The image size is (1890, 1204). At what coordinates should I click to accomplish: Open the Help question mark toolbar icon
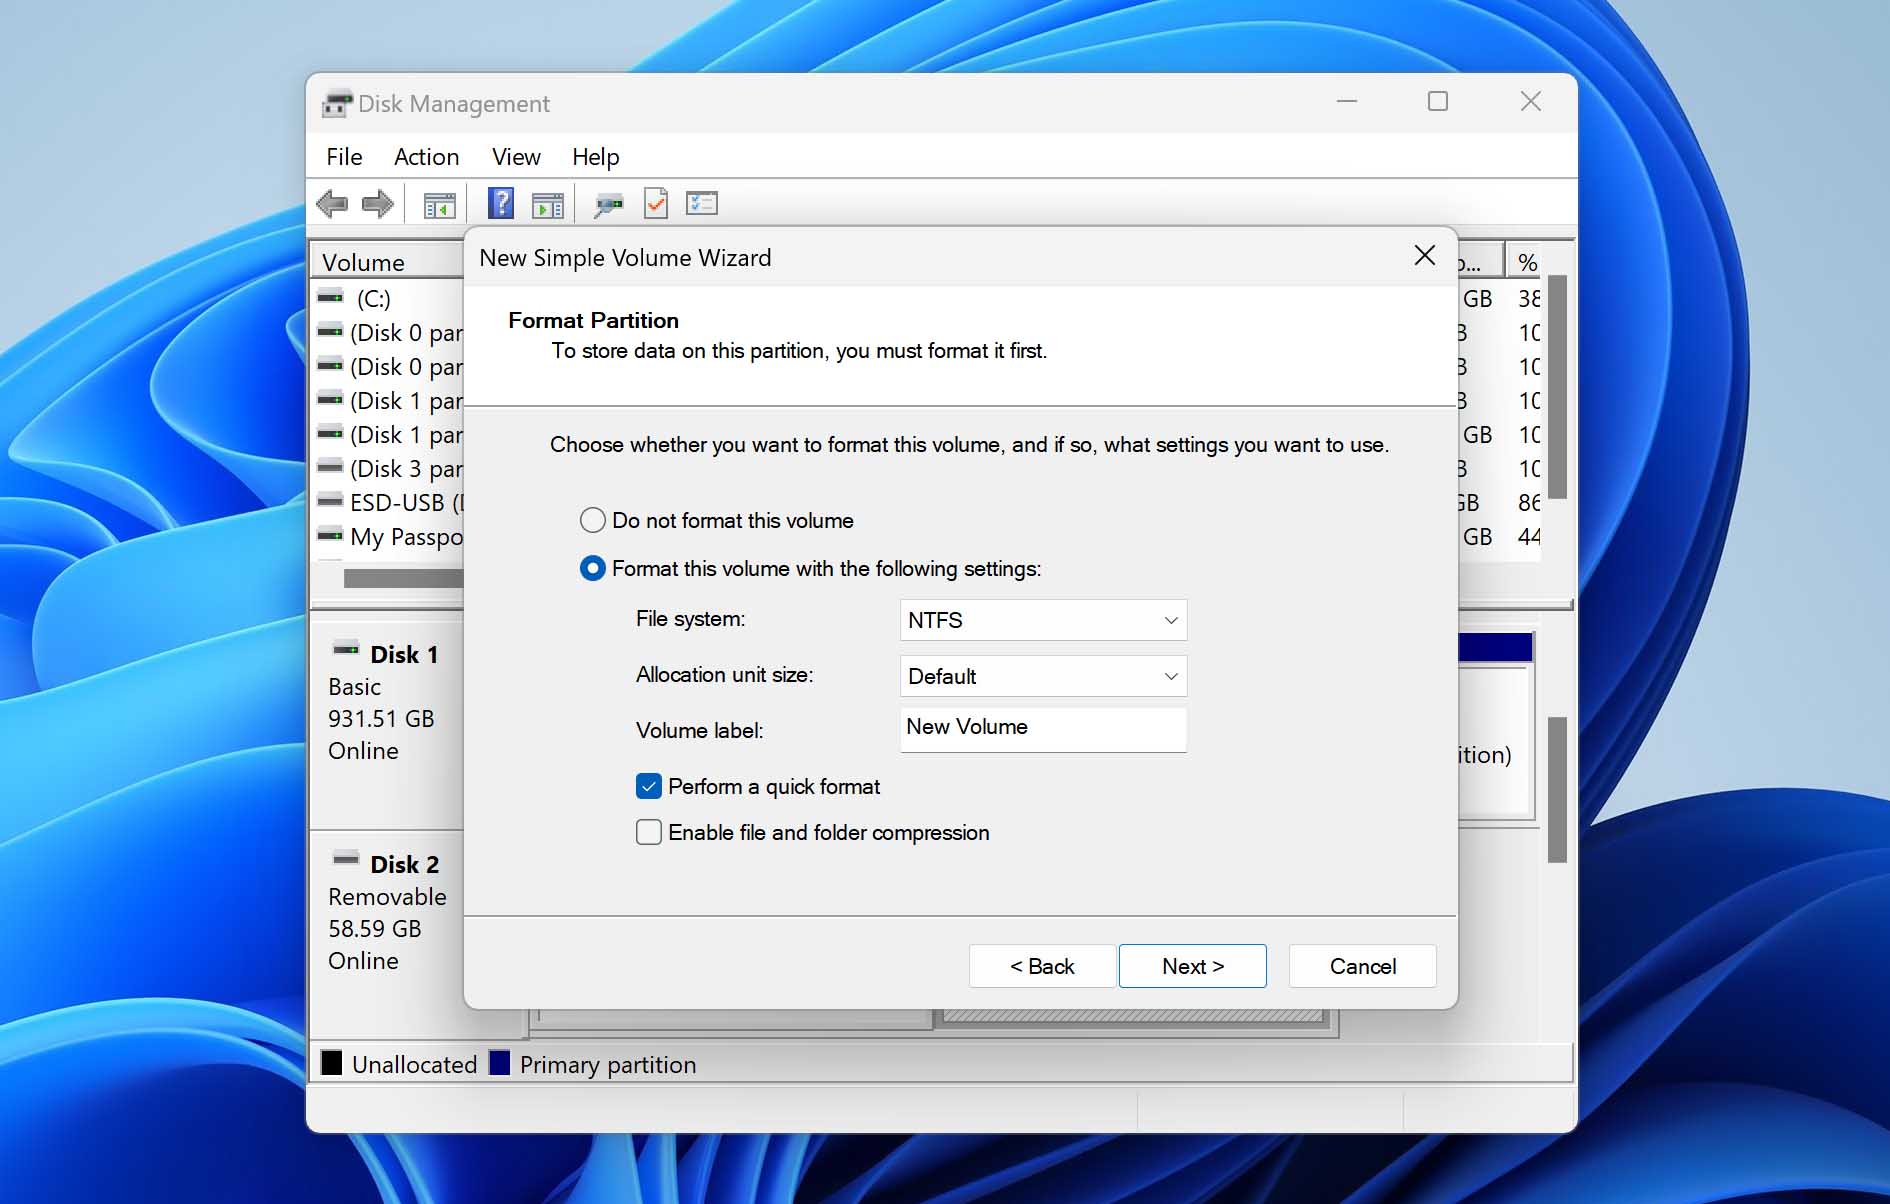501,203
